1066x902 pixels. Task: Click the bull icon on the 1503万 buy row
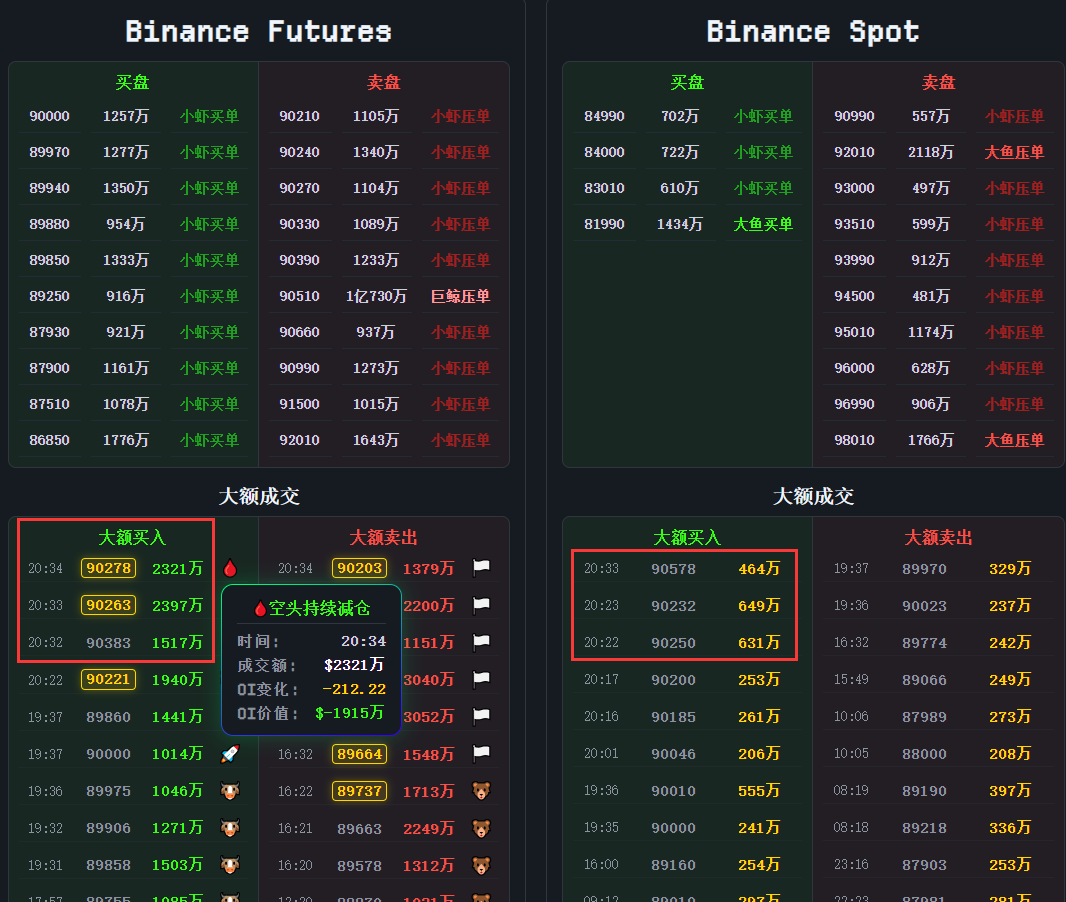(x=230, y=865)
